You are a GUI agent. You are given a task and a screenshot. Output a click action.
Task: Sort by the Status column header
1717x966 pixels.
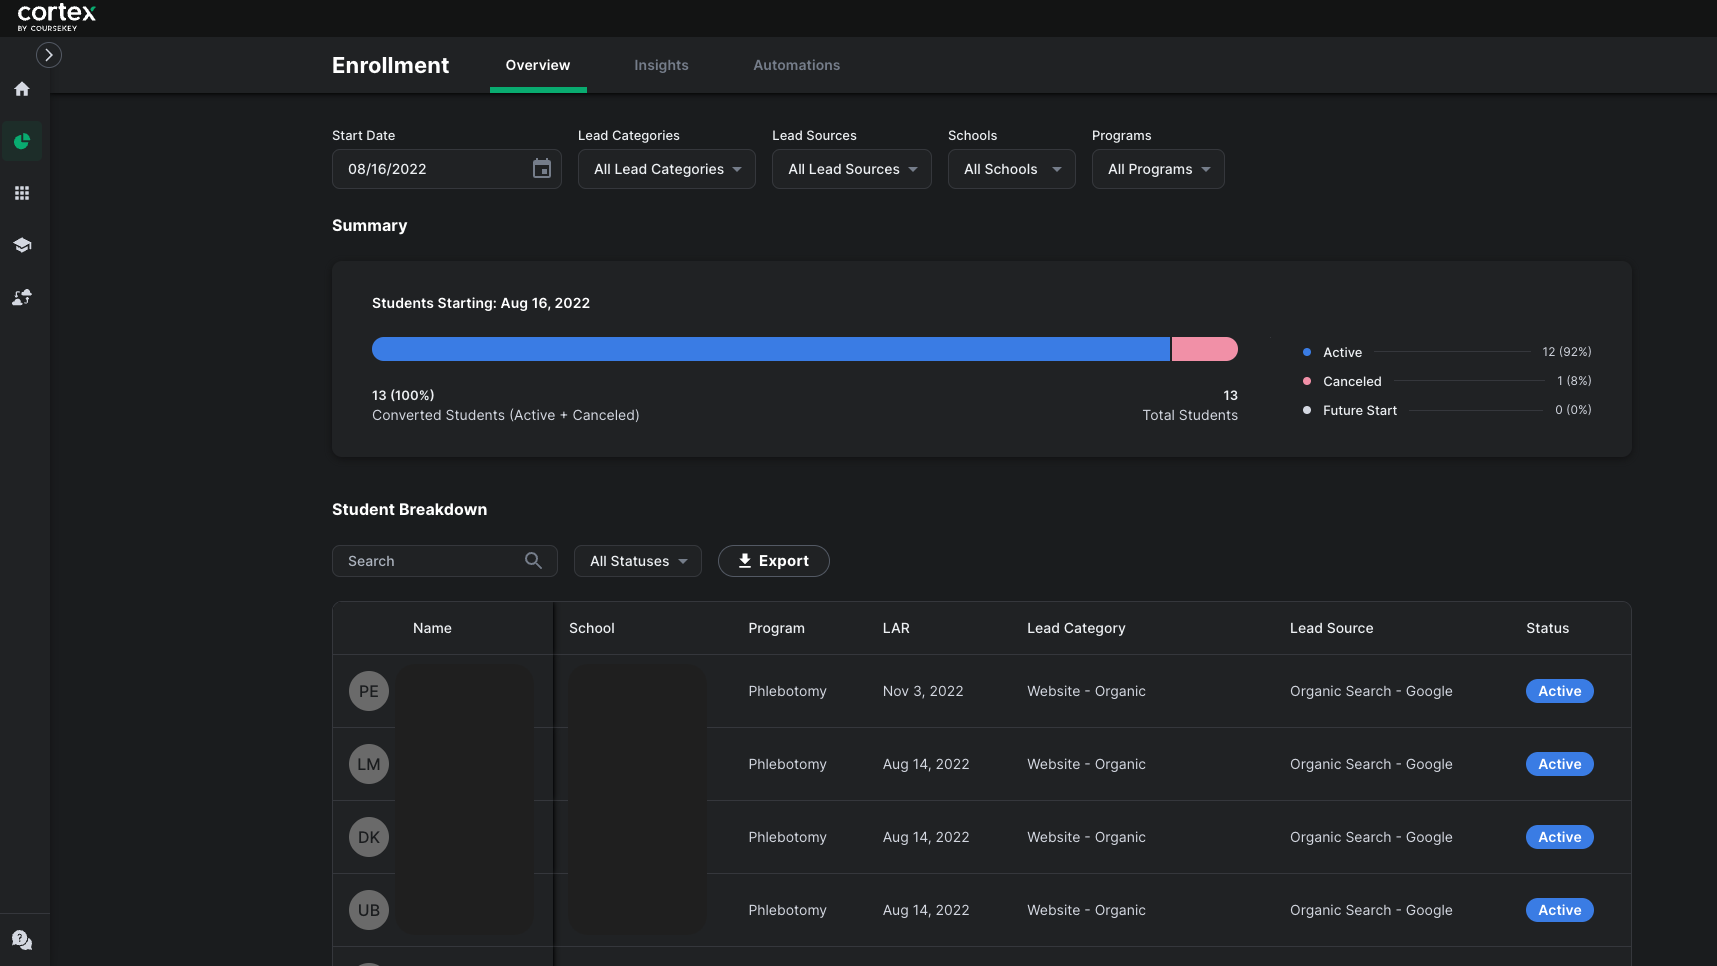[x=1547, y=628]
